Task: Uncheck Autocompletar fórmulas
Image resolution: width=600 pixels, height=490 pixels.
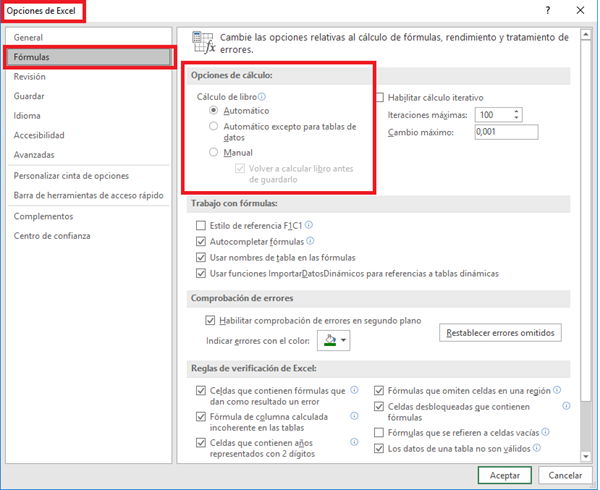Action: pyautogui.click(x=201, y=241)
